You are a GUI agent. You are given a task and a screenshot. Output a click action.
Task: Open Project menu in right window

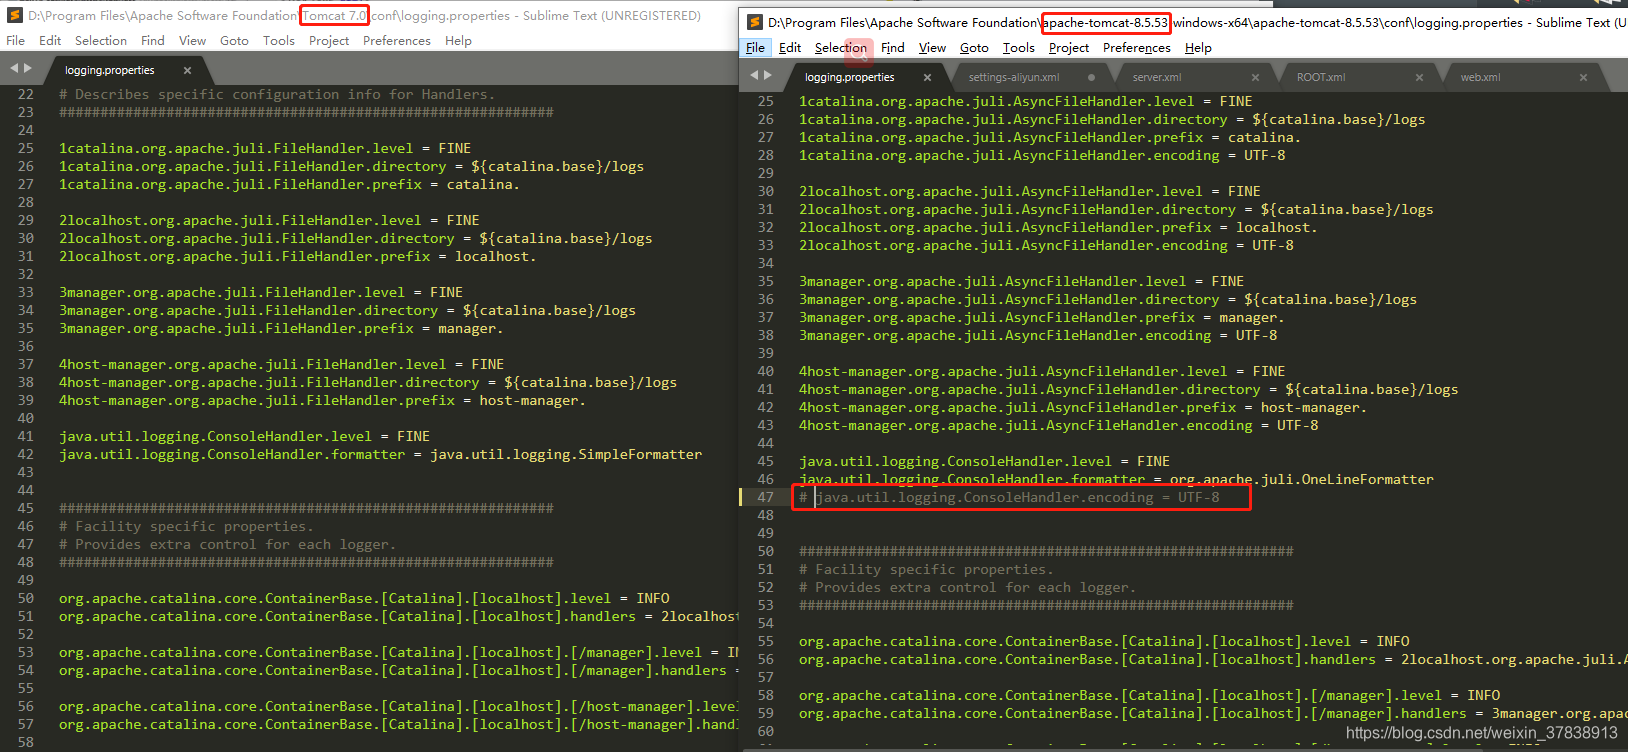[x=1069, y=48]
